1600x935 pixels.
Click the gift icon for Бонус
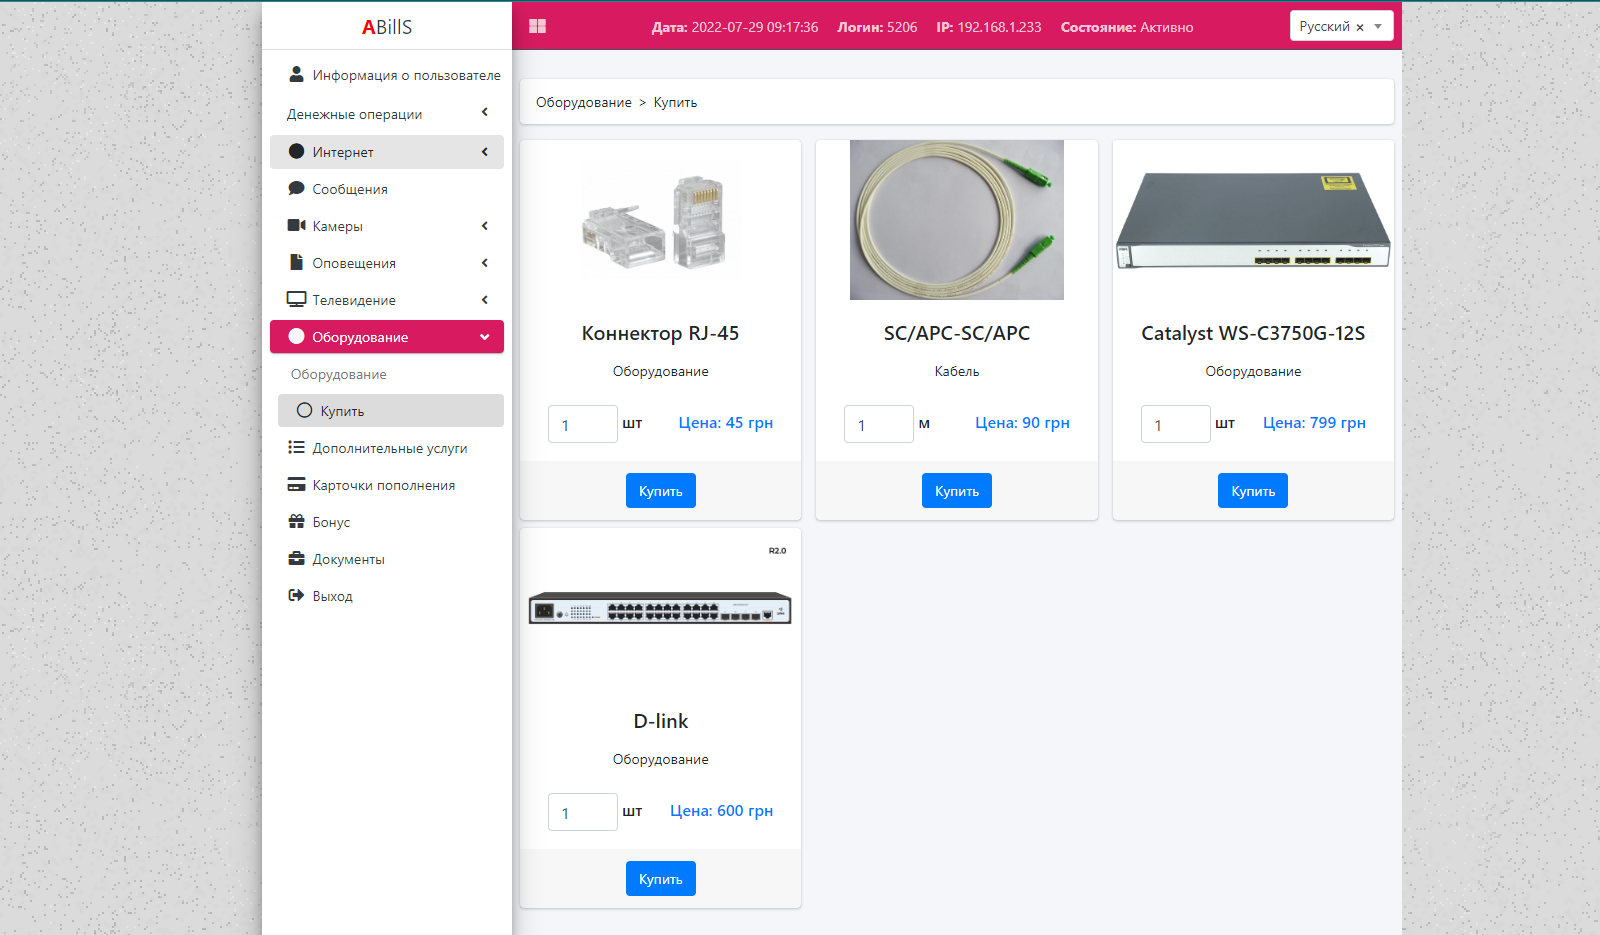coord(296,521)
